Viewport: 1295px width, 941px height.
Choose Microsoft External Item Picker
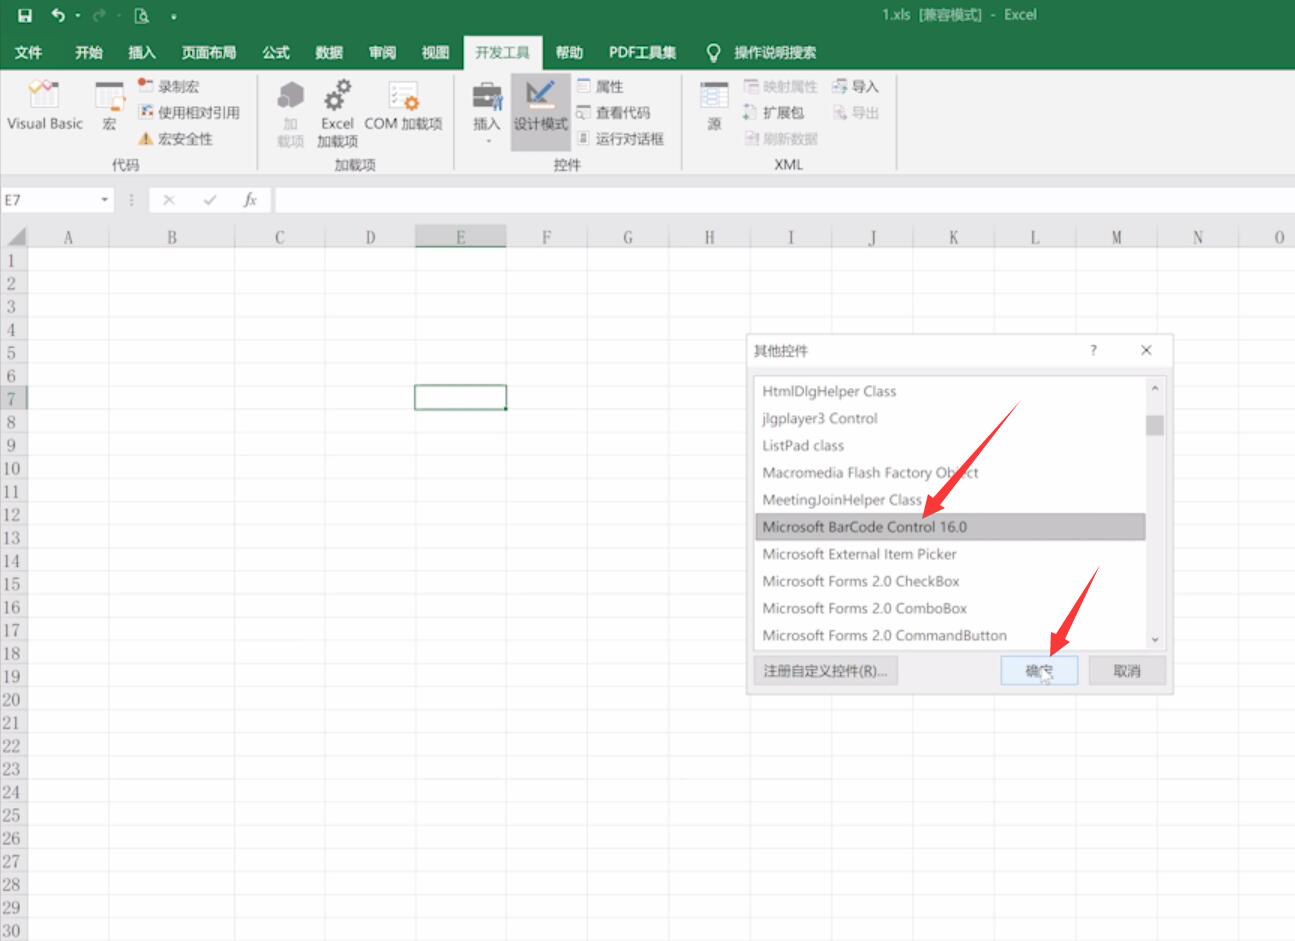point(950,554)
